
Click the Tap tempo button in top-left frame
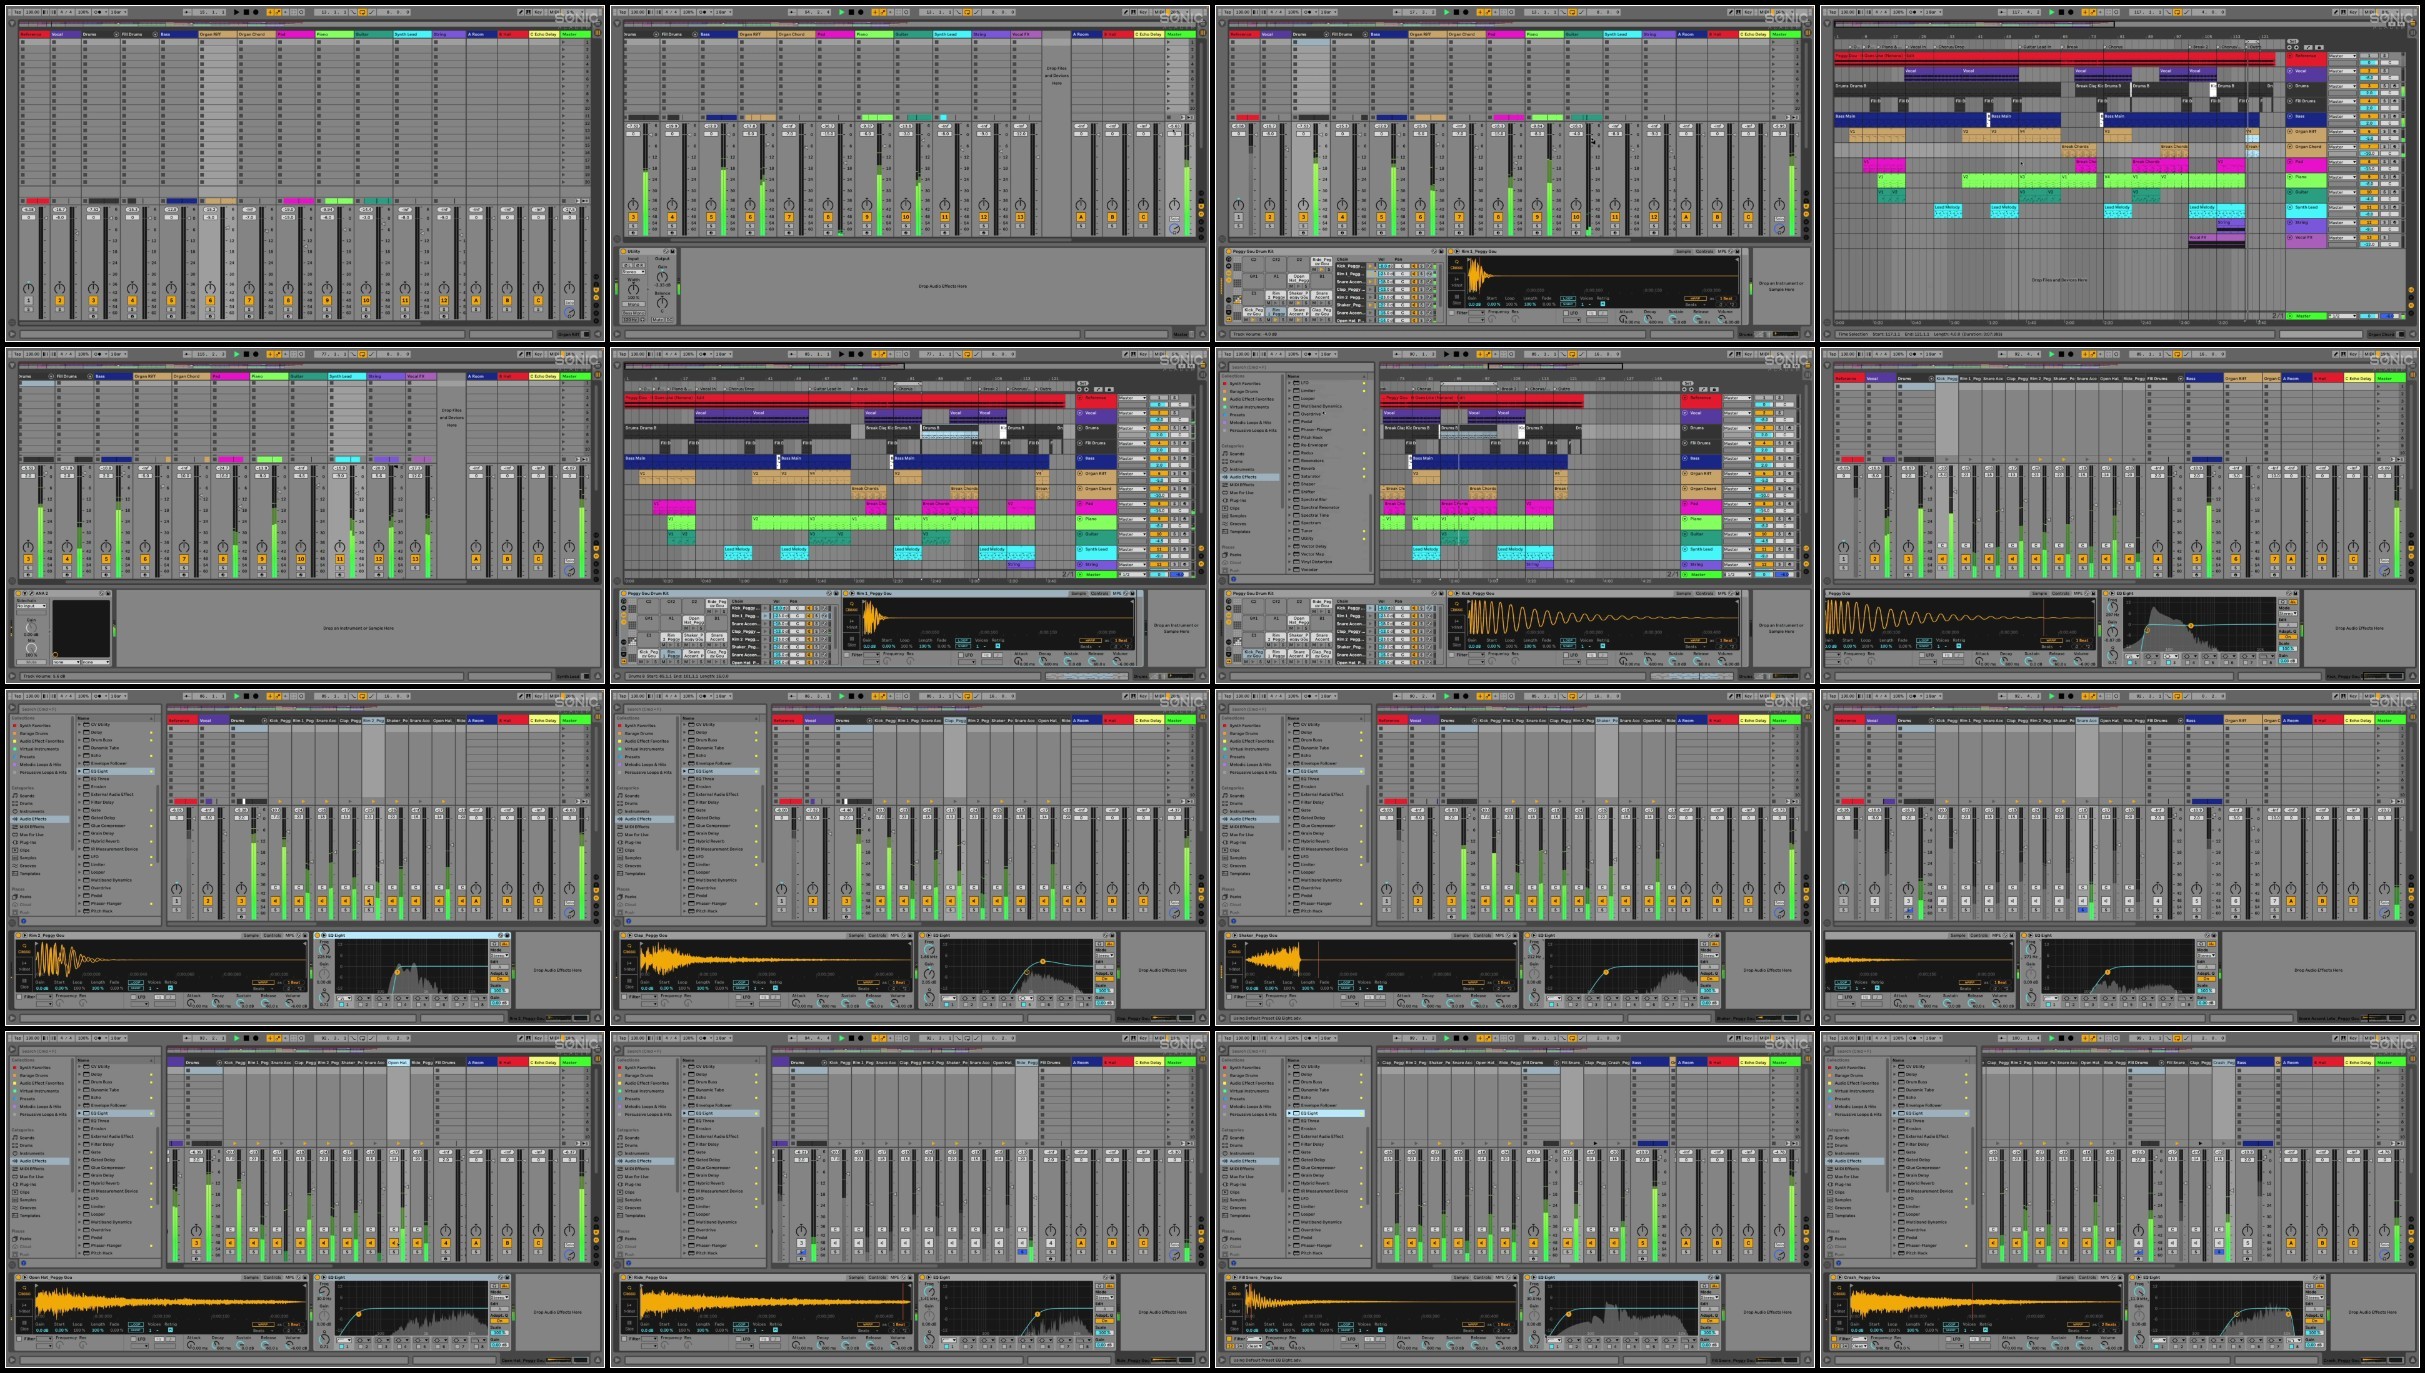(x=17, y=12)
